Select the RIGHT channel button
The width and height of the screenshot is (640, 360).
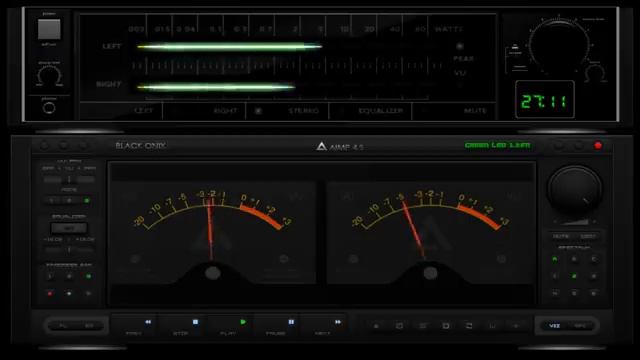(x=204, y=111)
